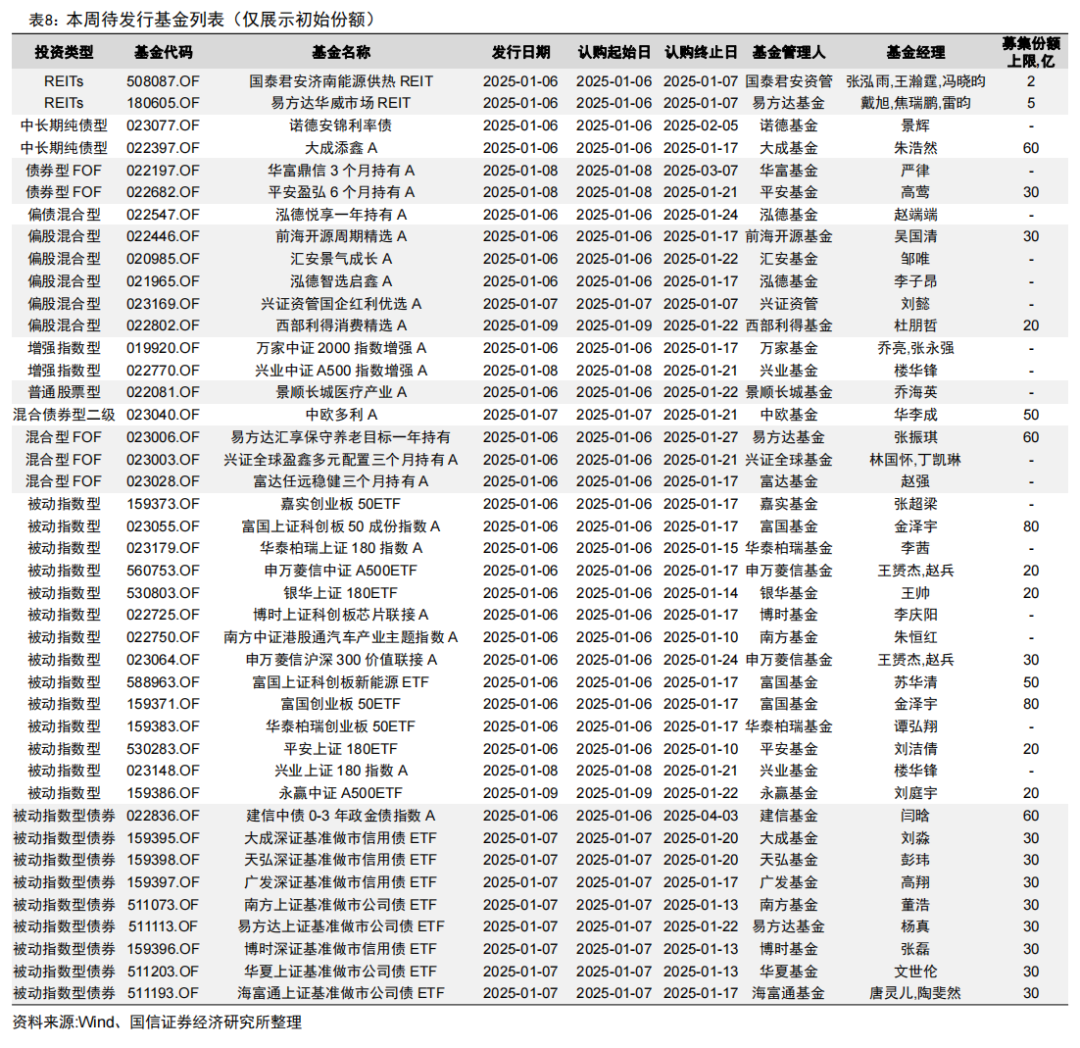The height and width of the screenshot is (1048, 1080).
Task: Click fund name 广发深证基准做市信用债 ETF
Action: click(x=341, y=882)
